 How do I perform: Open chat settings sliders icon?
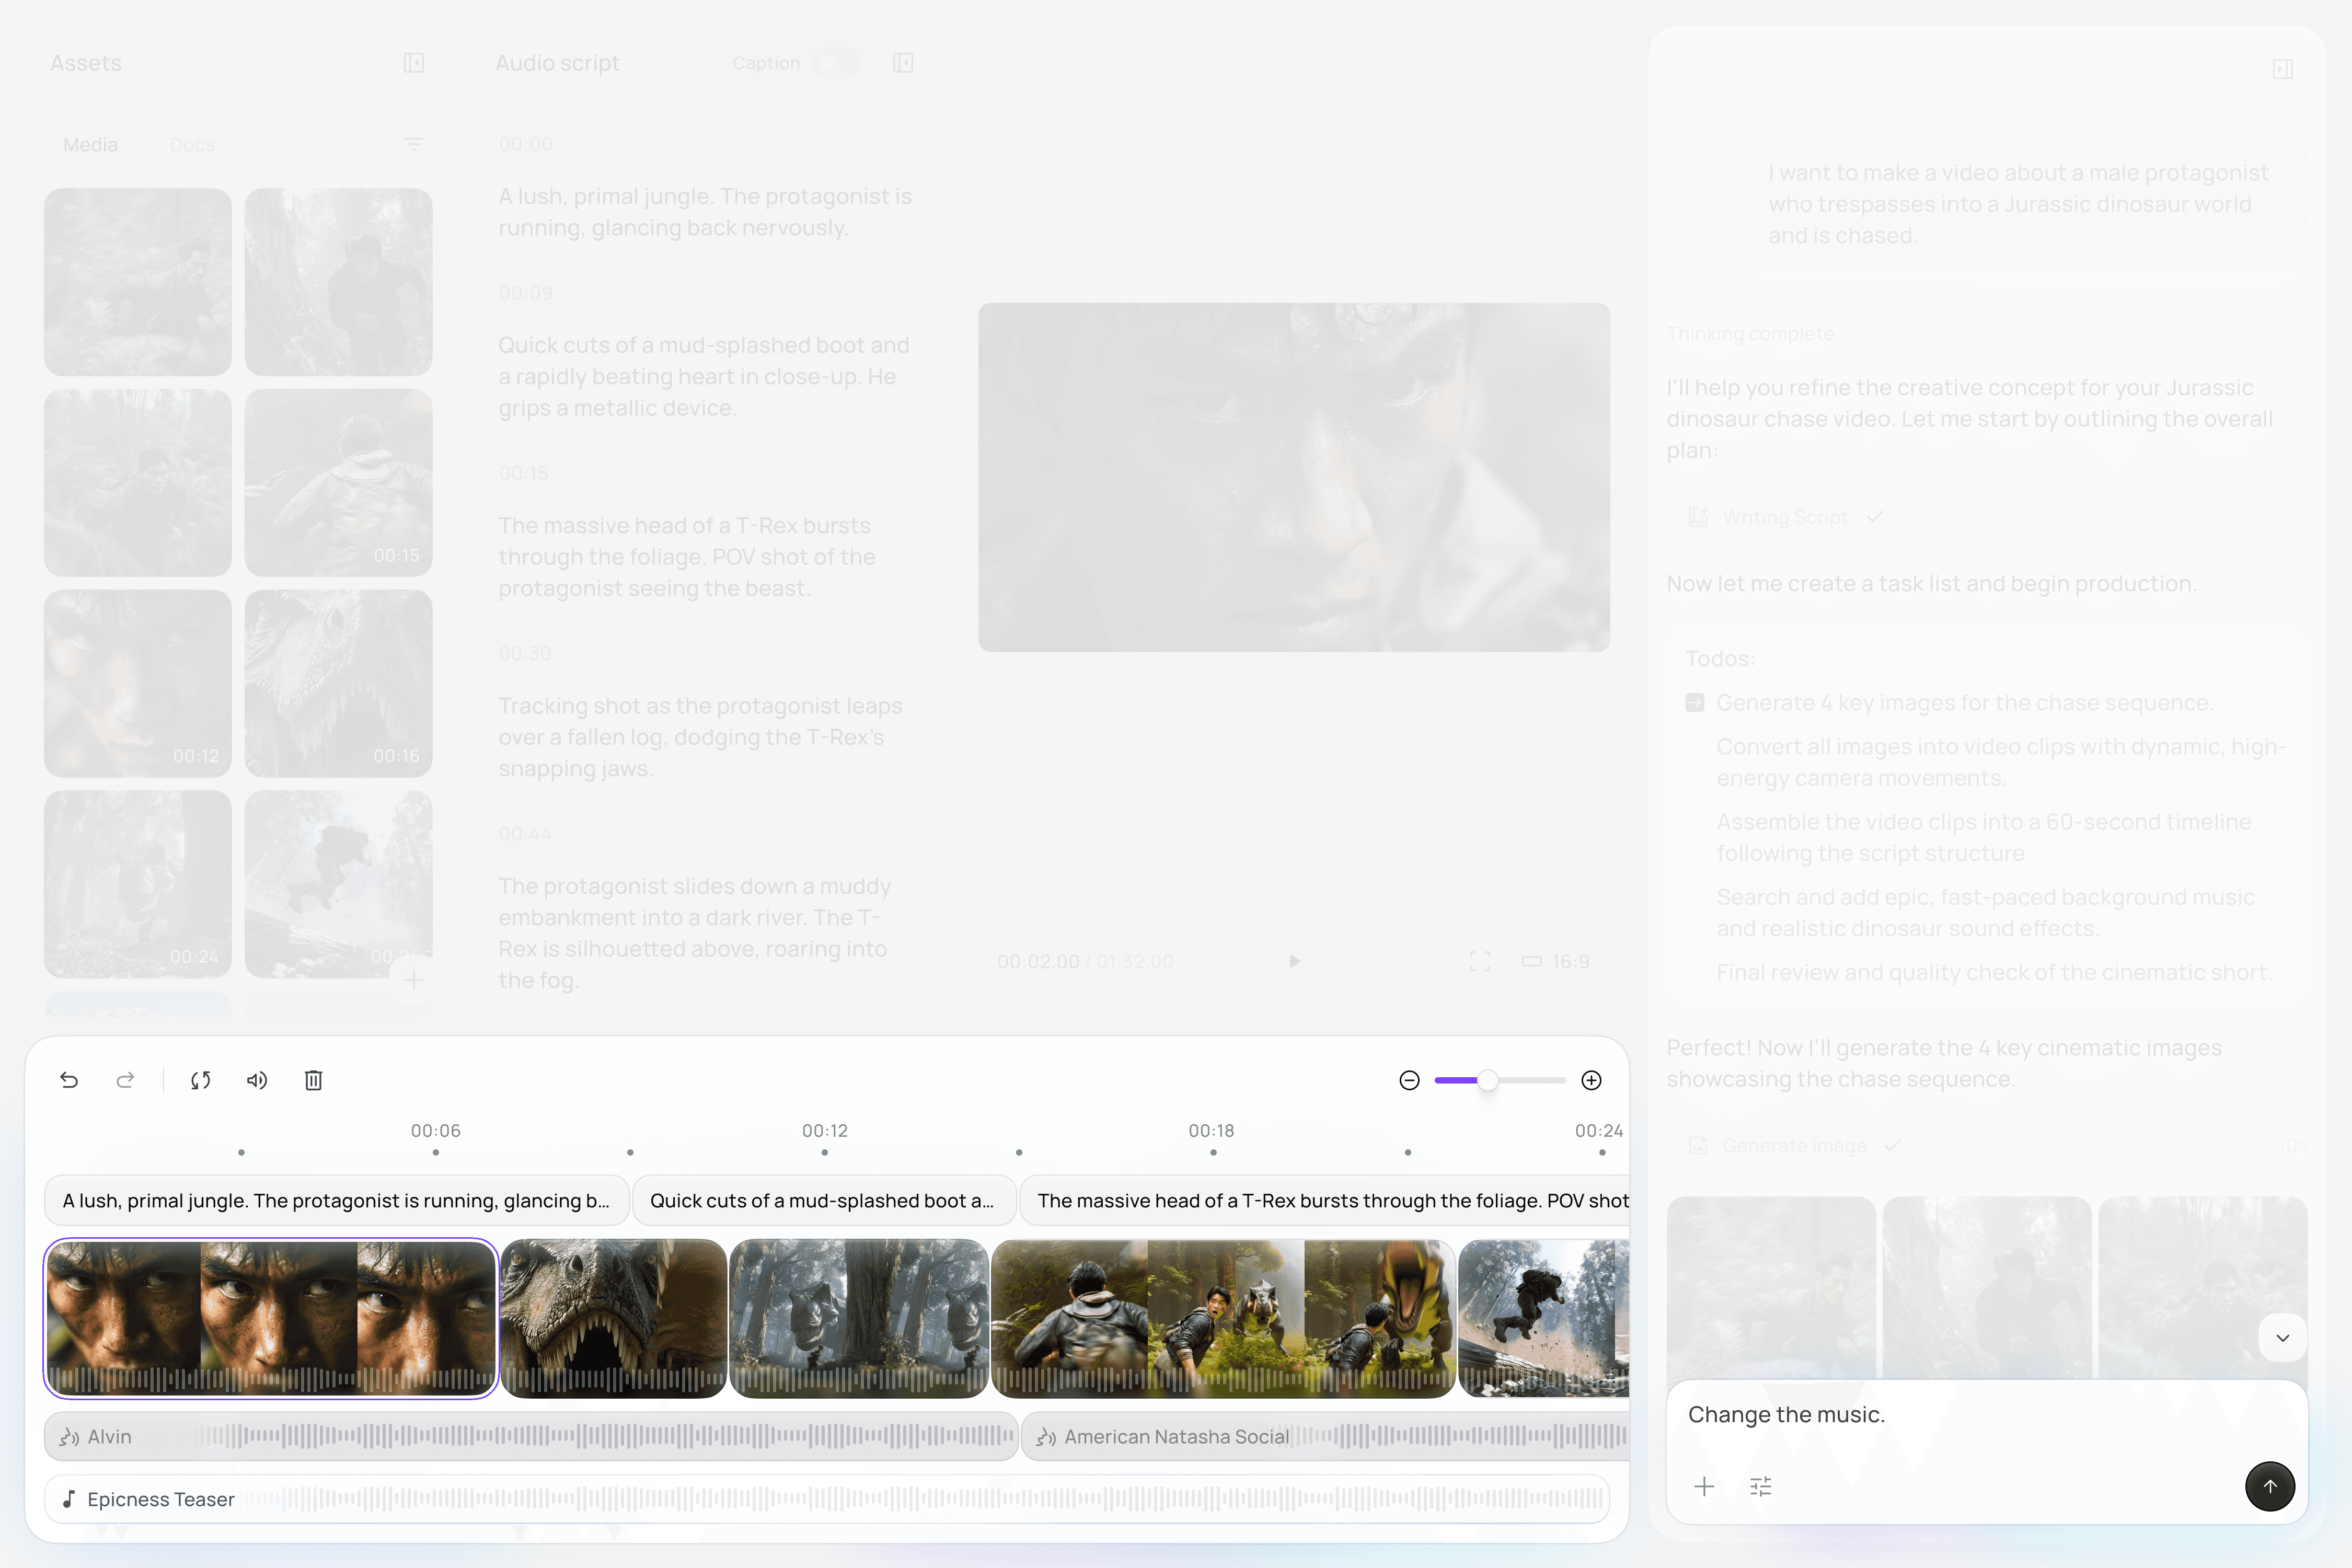point(1761,1486)
